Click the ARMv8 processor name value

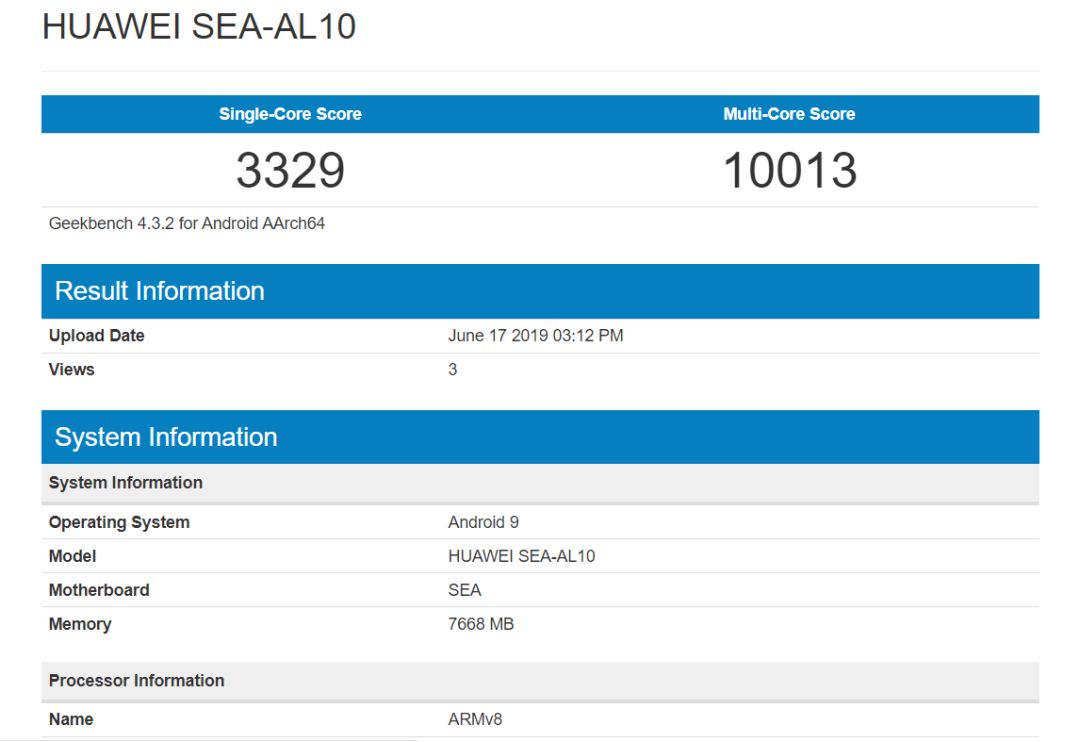click(x=475, y=719)
